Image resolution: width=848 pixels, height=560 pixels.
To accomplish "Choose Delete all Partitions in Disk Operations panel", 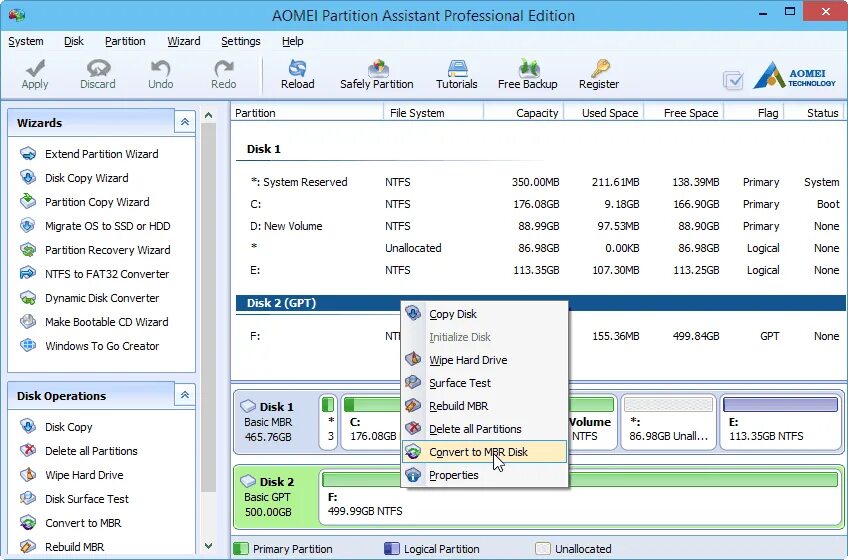I will pos(91,451).
